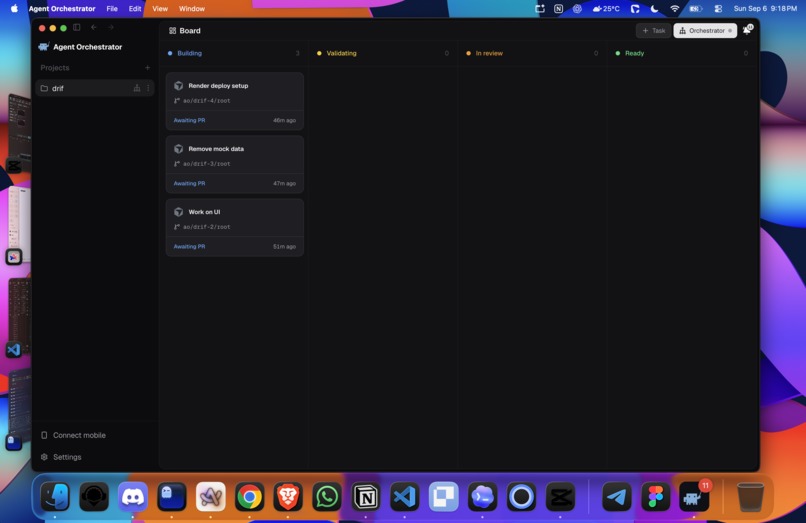Open the Window menu
Image resolution: width=806 pixels, height=523 pixels.
(x=192, y=8)
